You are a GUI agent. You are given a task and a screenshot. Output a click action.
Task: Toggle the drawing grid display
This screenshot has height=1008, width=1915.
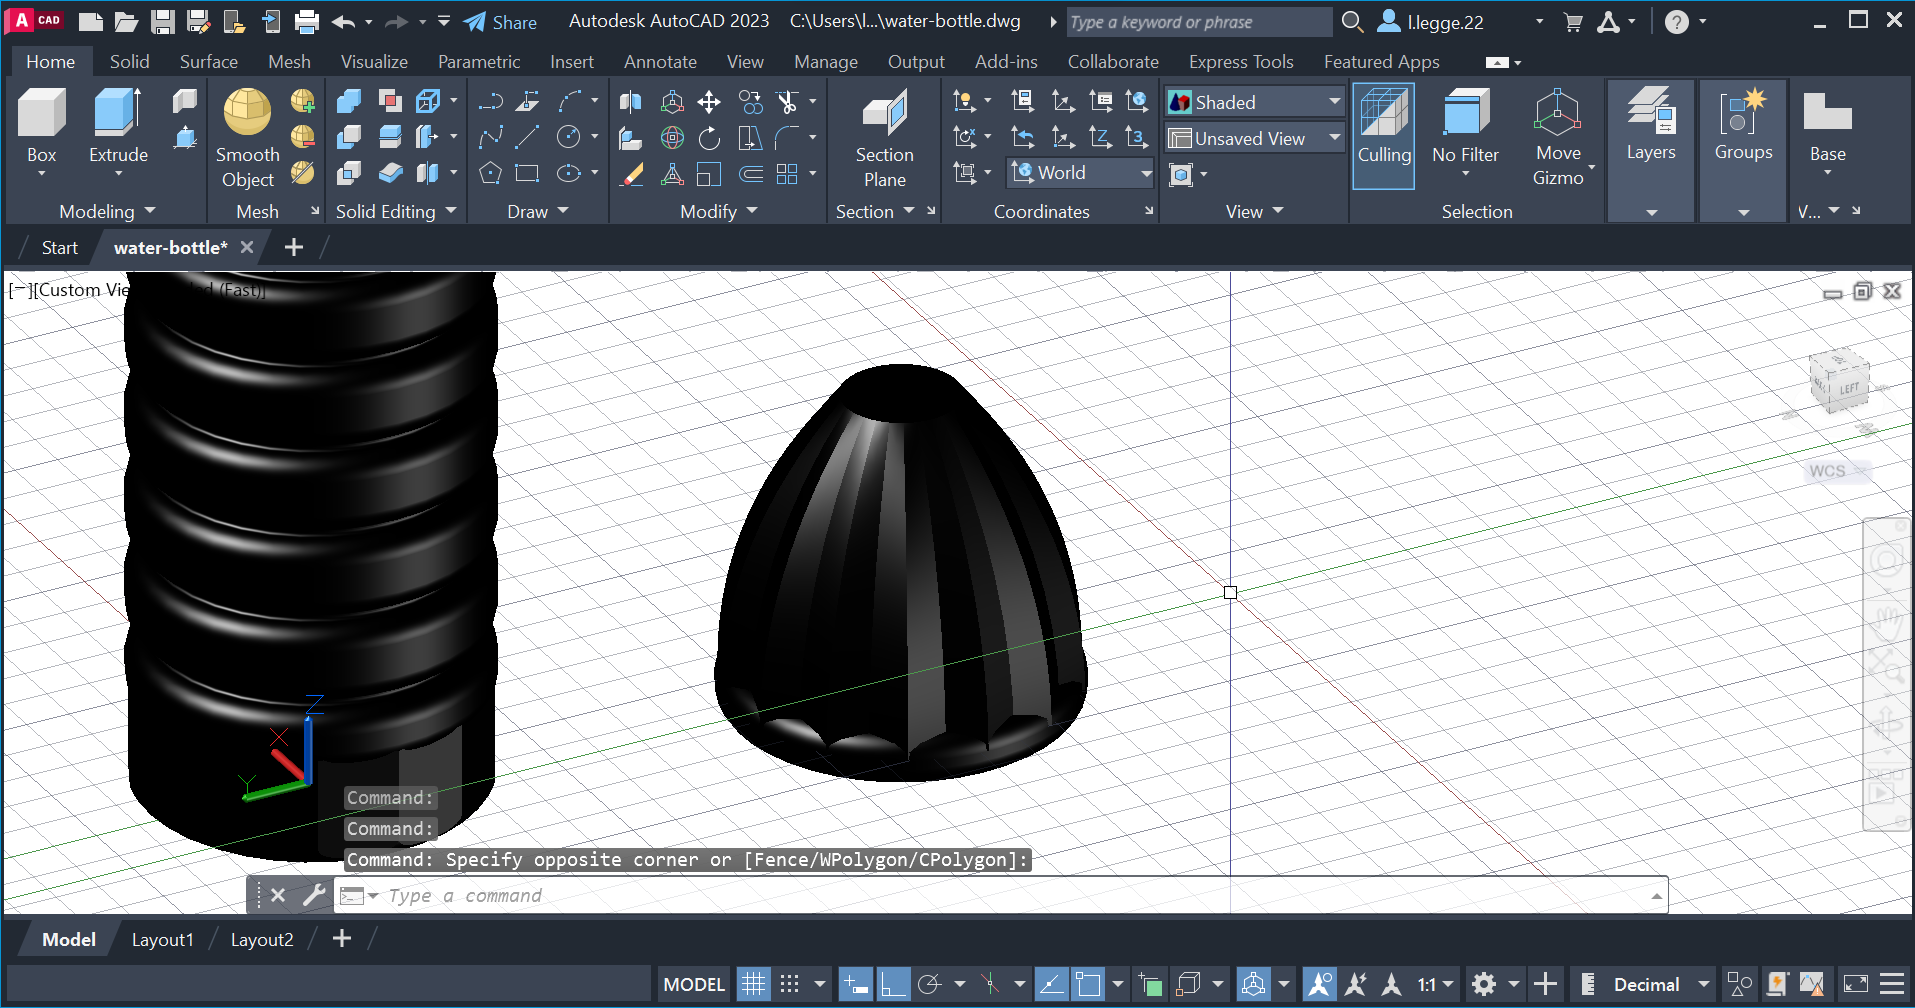point(753,984)
